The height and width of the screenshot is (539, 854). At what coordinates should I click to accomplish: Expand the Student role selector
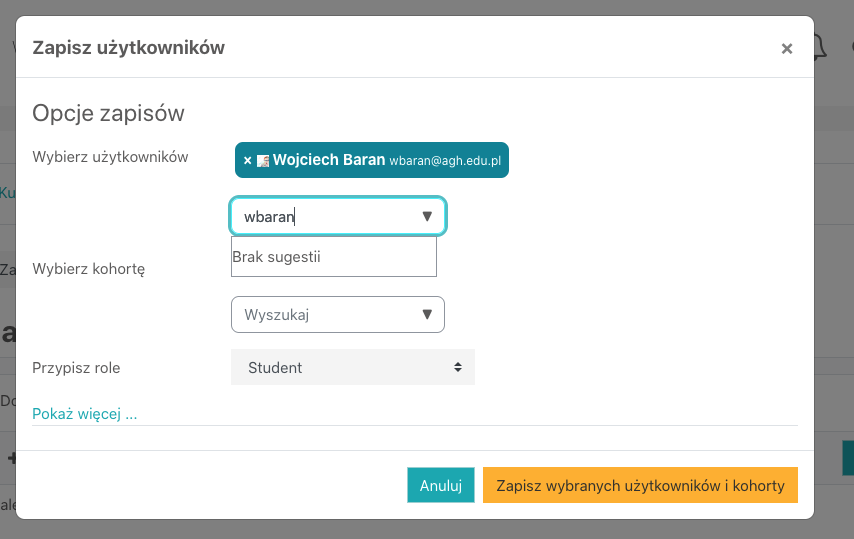[x=353, y=368]
